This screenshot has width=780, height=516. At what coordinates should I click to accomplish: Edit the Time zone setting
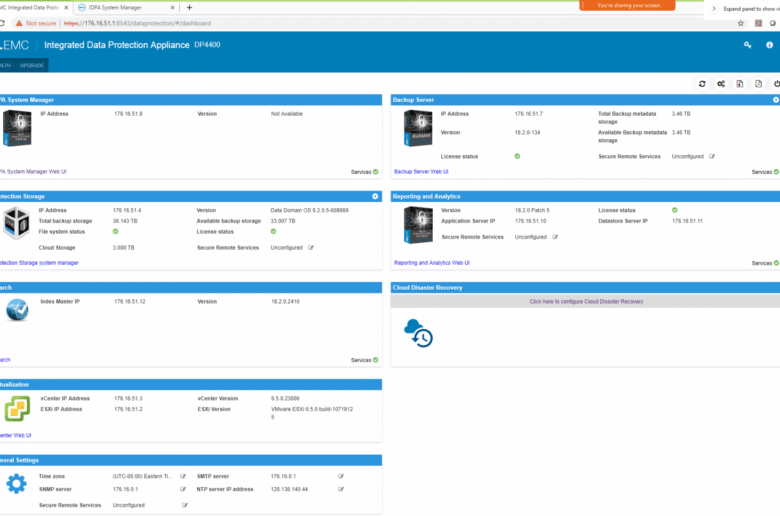coord(183,476)
